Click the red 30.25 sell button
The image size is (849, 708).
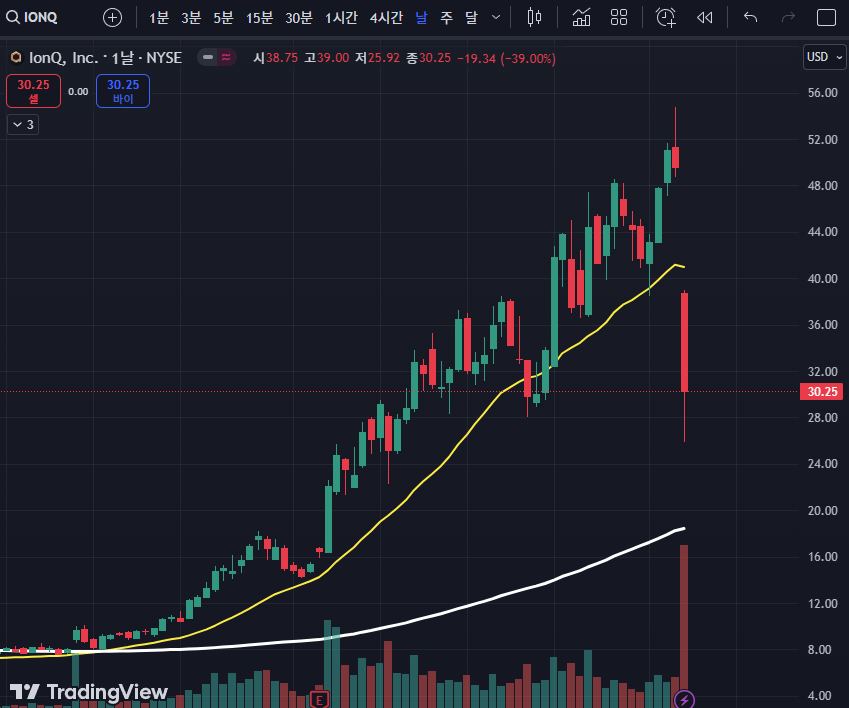[34, 91]
